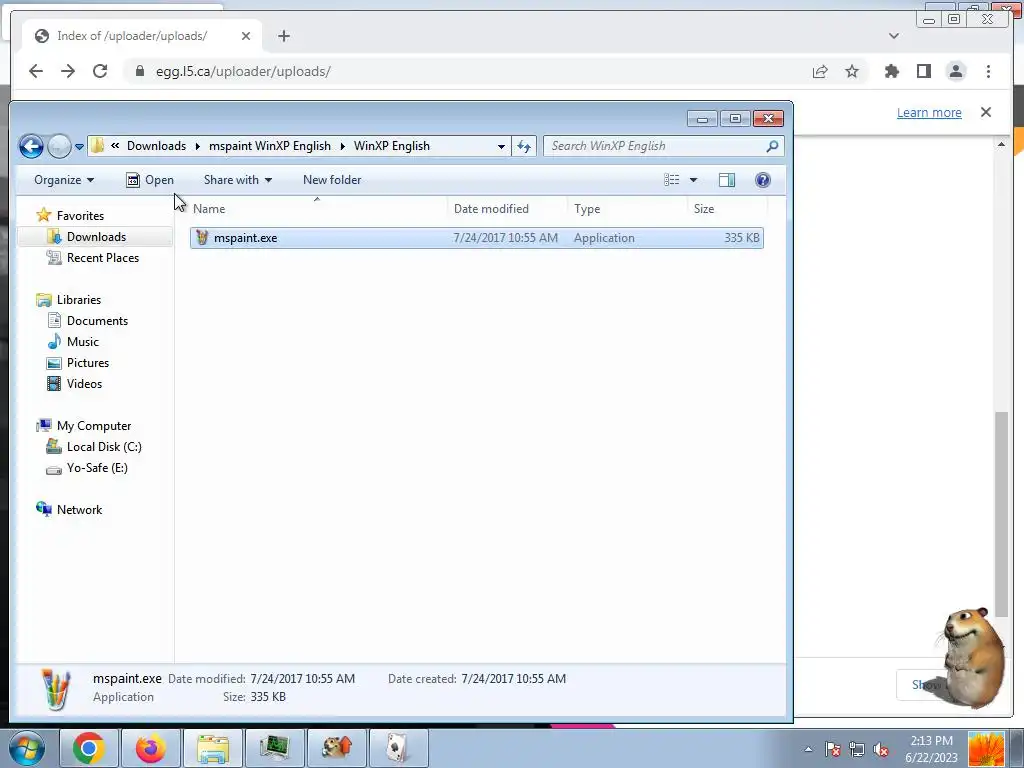Click the Explorer help question icon

pos(762,180)
